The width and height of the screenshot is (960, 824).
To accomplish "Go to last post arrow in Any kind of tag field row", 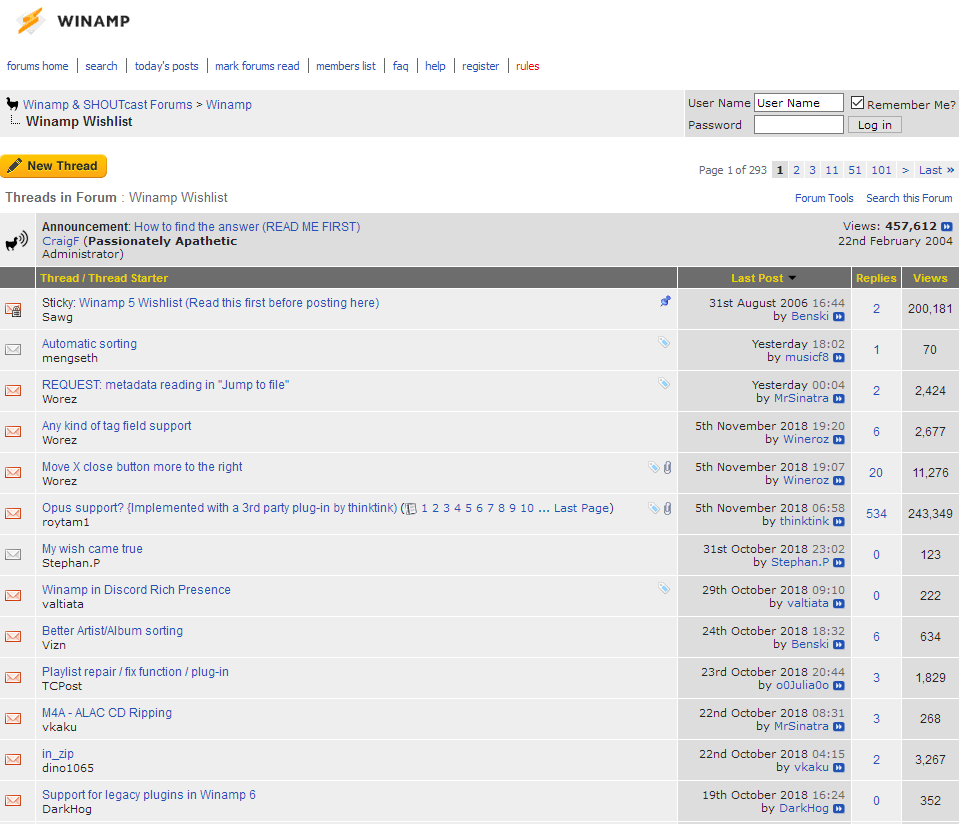I will 839,440.
